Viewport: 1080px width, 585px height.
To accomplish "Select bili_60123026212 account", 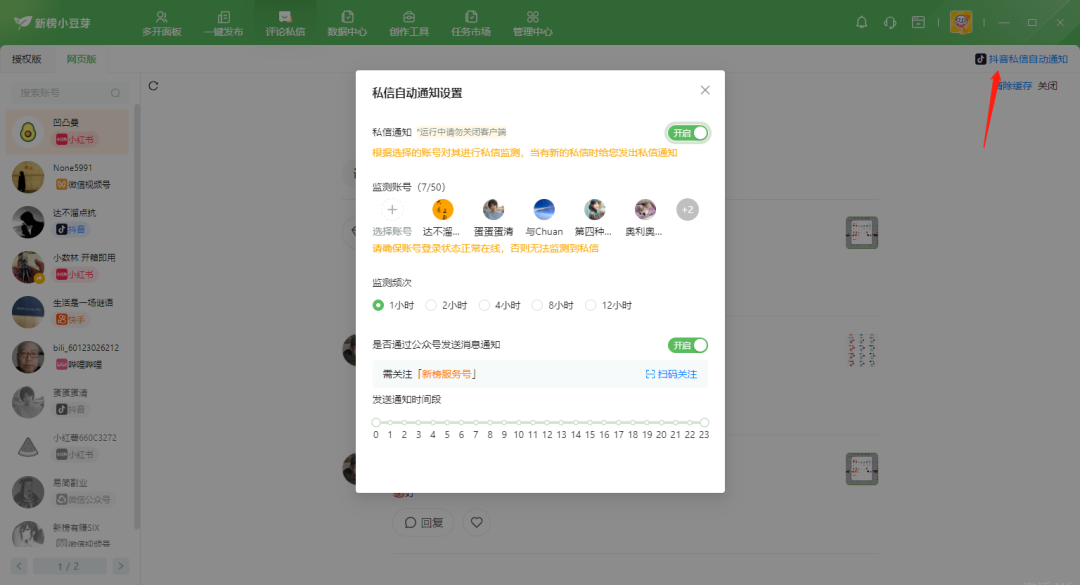I will click(68, 357).
